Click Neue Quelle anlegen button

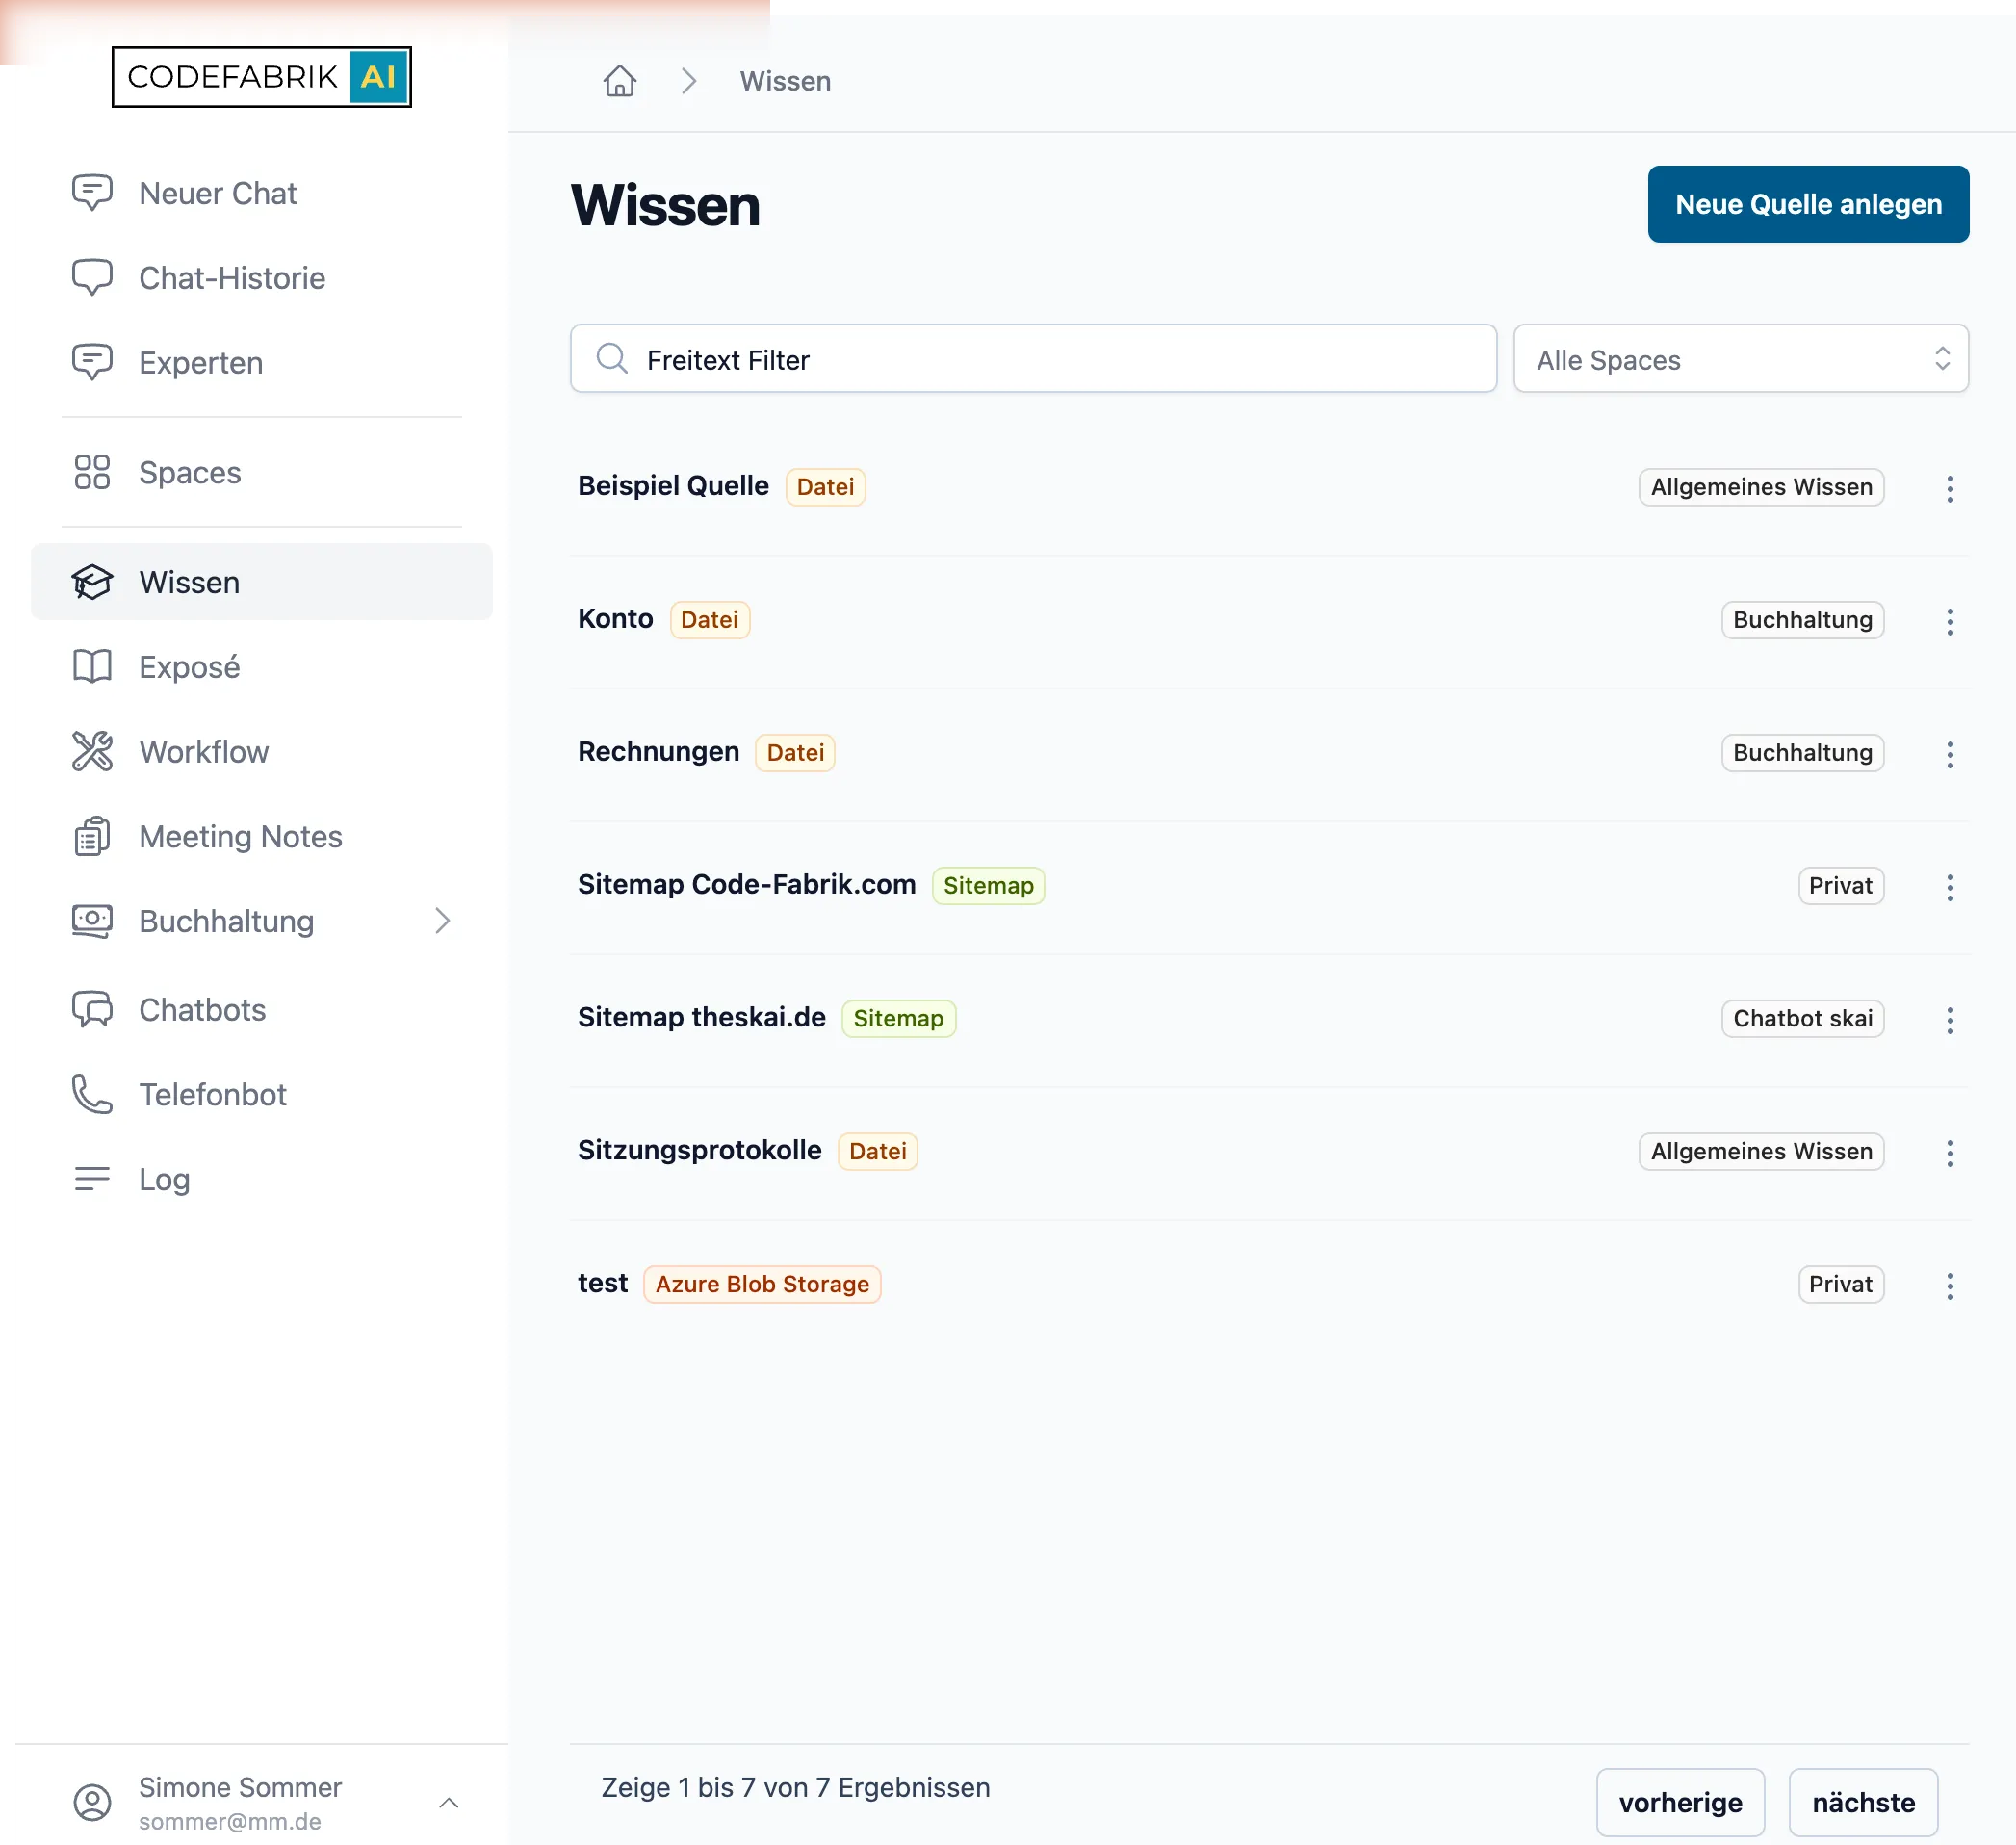tap(1808, 204)
